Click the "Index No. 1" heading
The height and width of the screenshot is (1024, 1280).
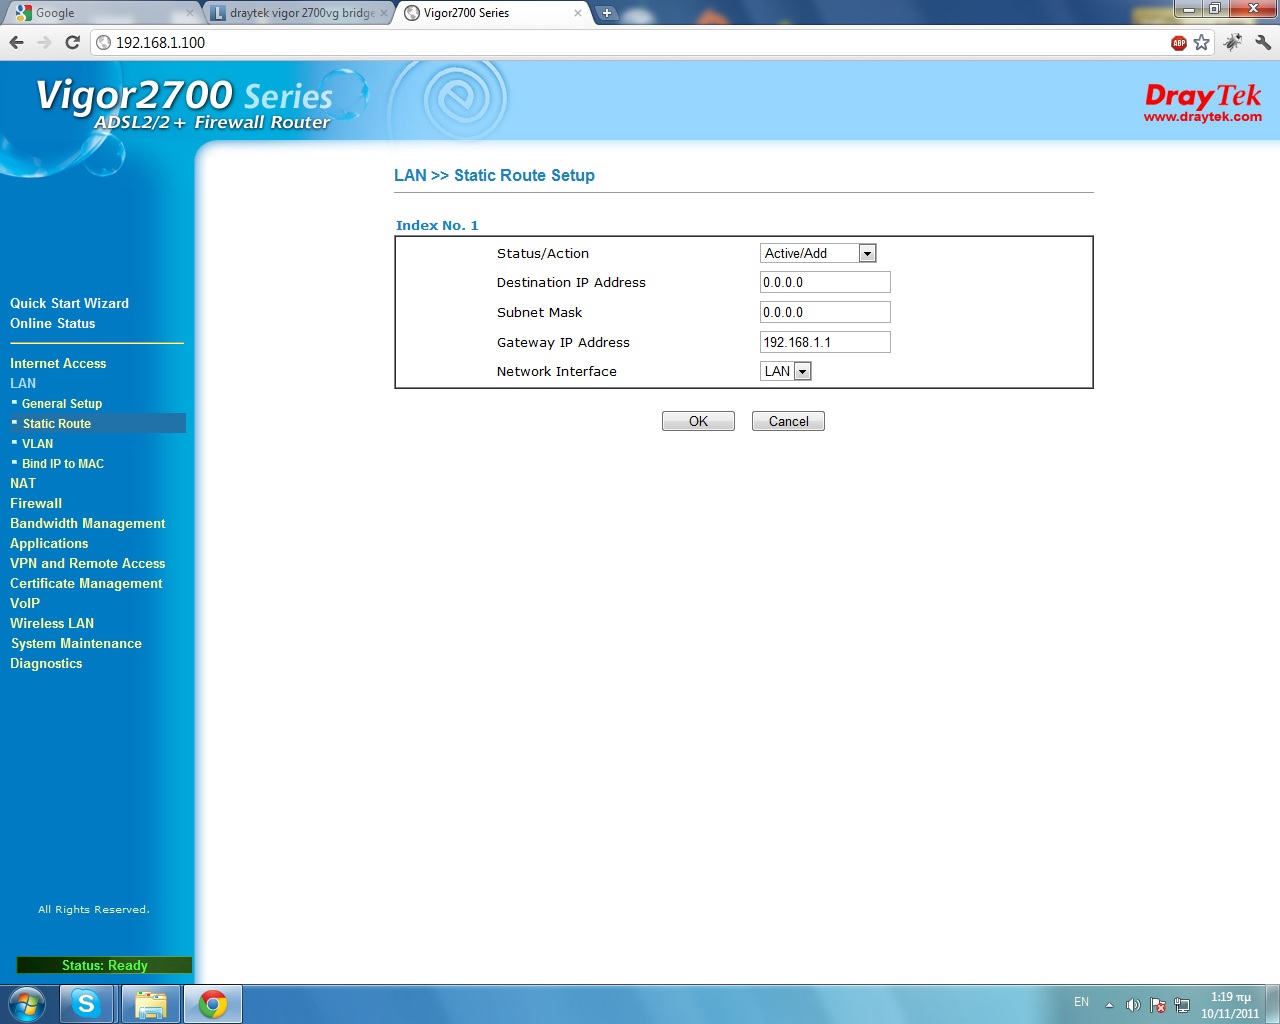(x=437, y=225)
